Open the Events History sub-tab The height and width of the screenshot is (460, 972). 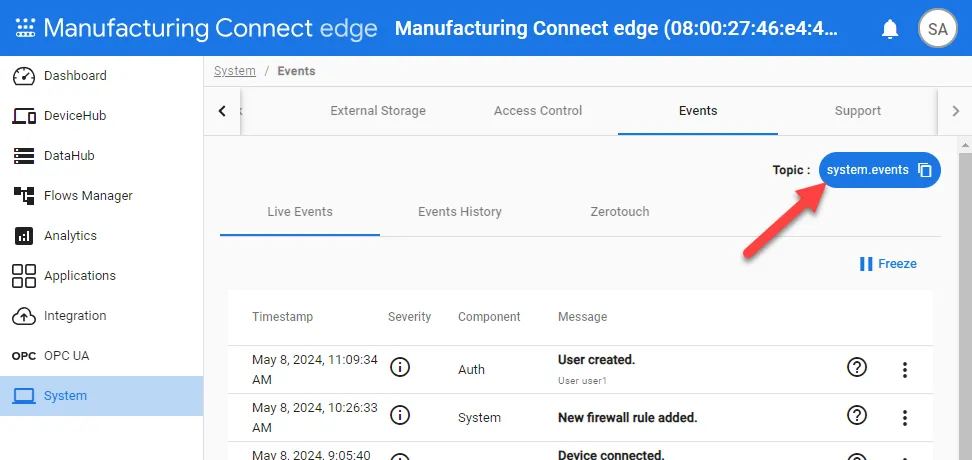coord(460,212)
